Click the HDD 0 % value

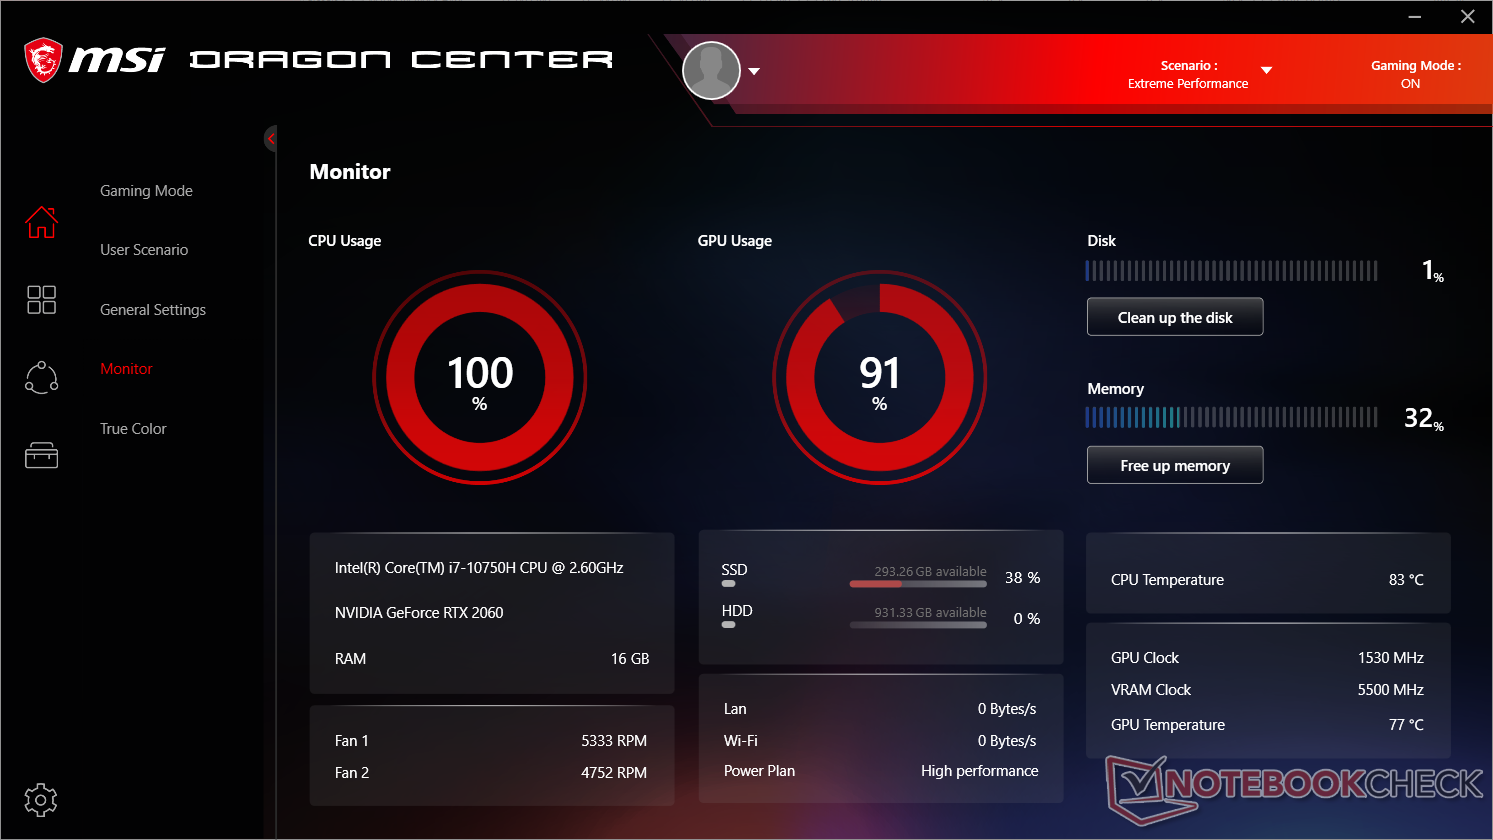tap(1027, 619)
